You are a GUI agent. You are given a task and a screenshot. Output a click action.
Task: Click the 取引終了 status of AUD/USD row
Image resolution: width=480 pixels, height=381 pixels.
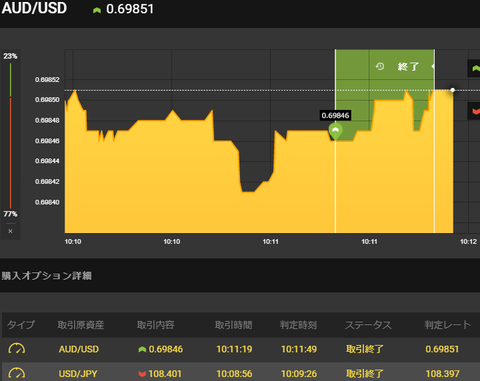pyautogui.click(x=365, y=349)
